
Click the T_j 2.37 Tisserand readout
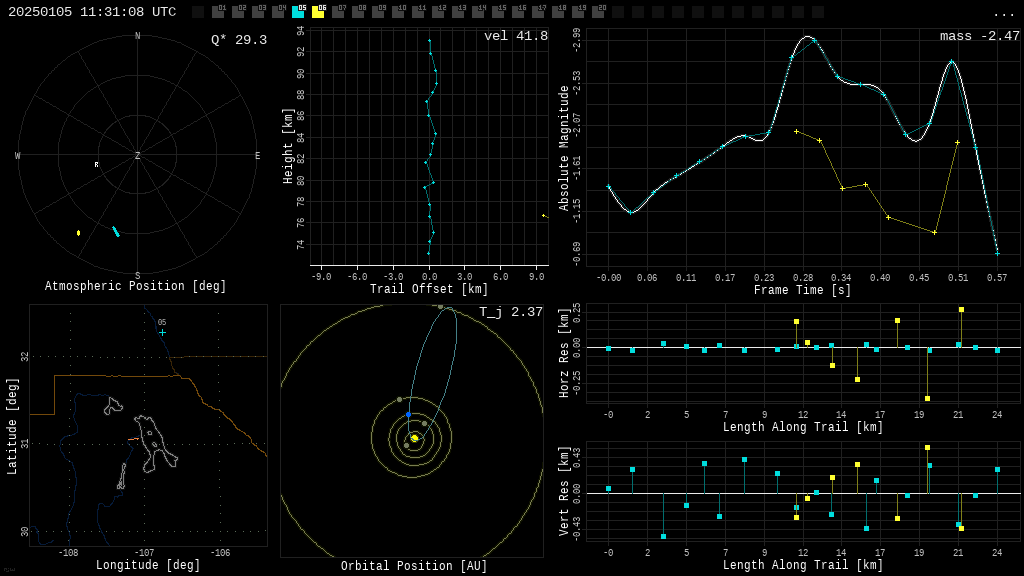click(510, 313)
